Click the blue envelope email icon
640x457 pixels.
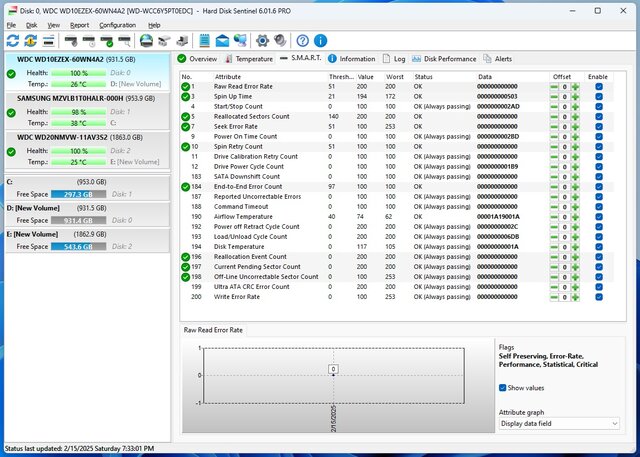pos(222,41)
